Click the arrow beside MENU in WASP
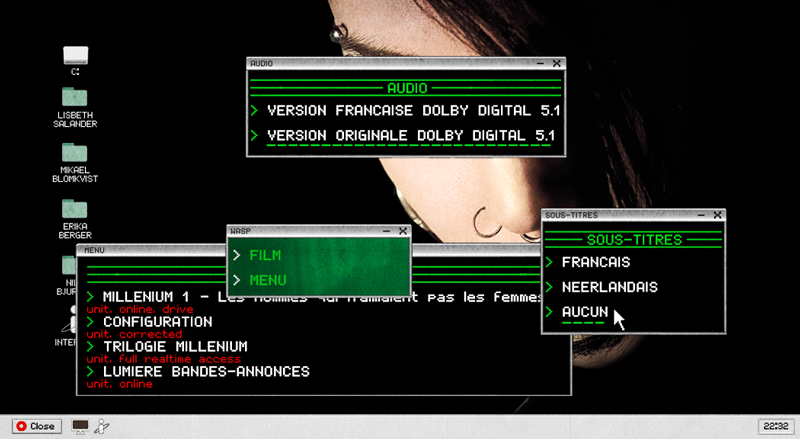The width and height of the screenshot is (800, 439). click(237, 280)
